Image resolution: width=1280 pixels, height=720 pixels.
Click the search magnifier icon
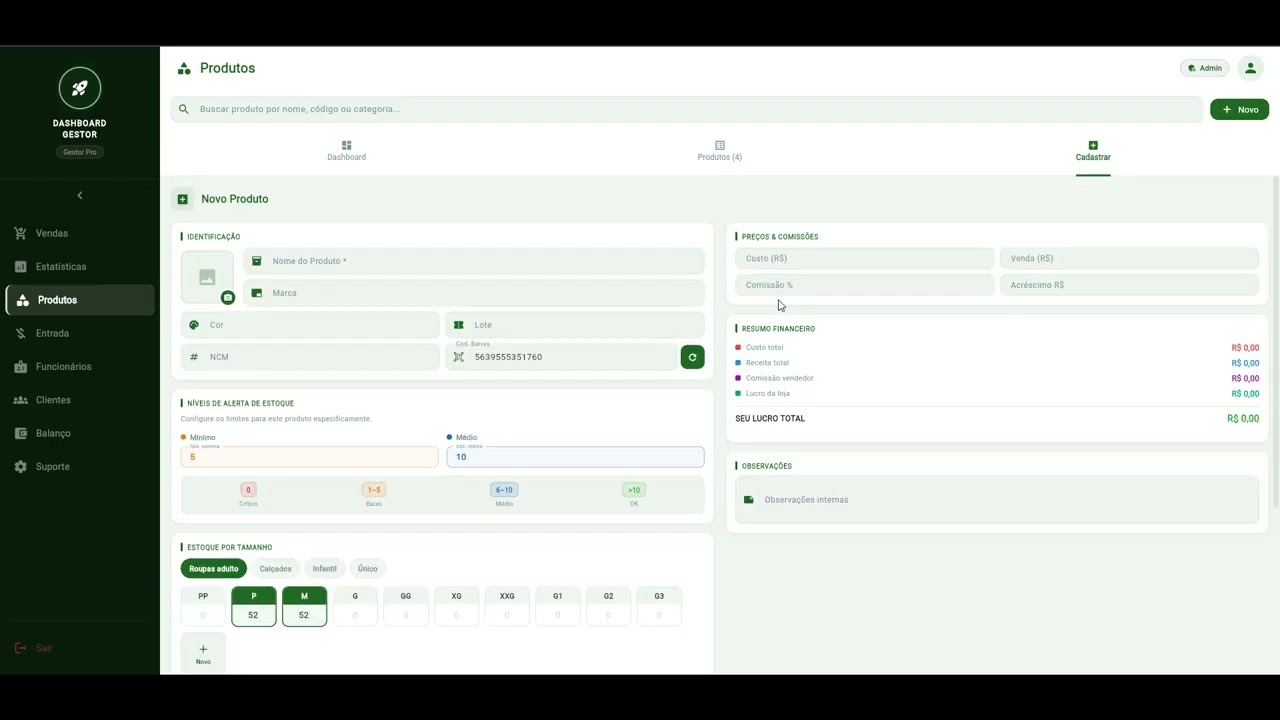183,109
